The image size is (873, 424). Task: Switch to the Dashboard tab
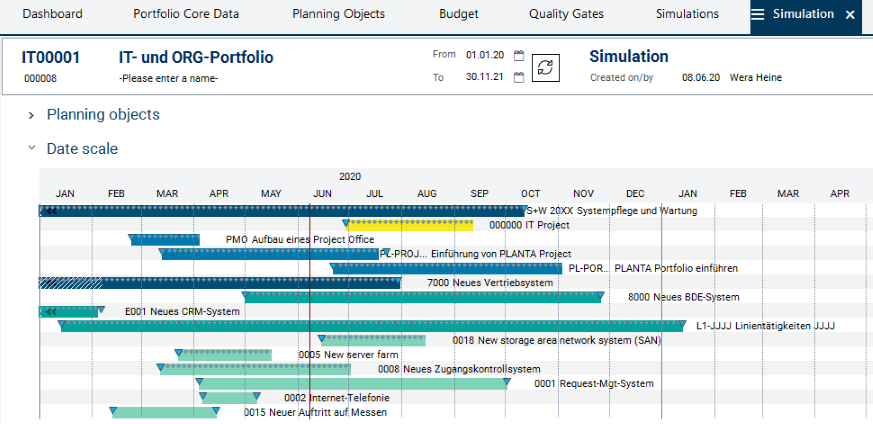52,15
